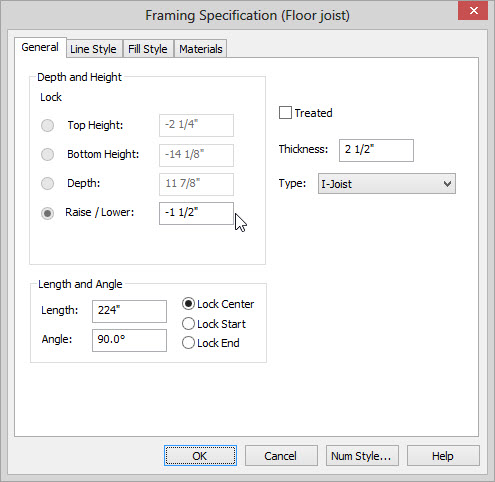The height and width of the screenshot is (482, 495).
Task: Confirm with the OK button
Action: coord(200,455)
